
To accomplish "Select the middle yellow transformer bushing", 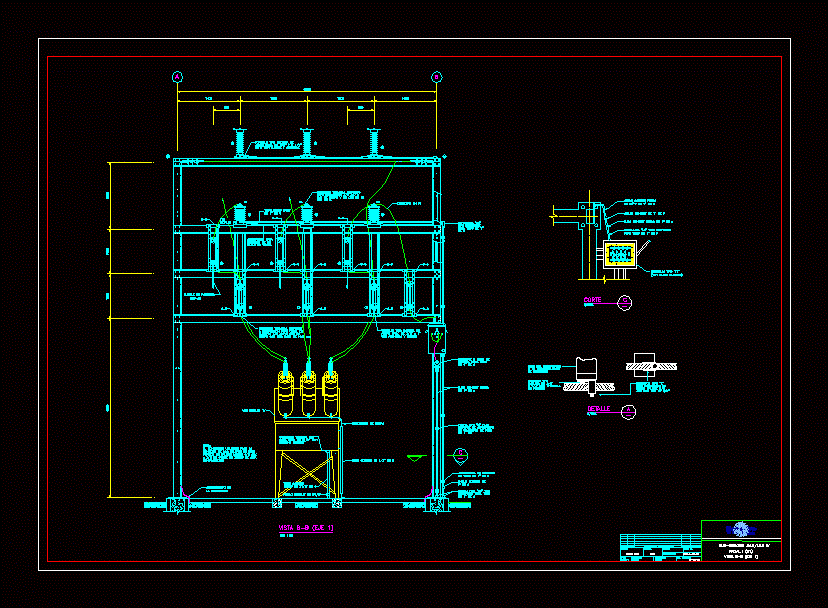I will (308, 392).
